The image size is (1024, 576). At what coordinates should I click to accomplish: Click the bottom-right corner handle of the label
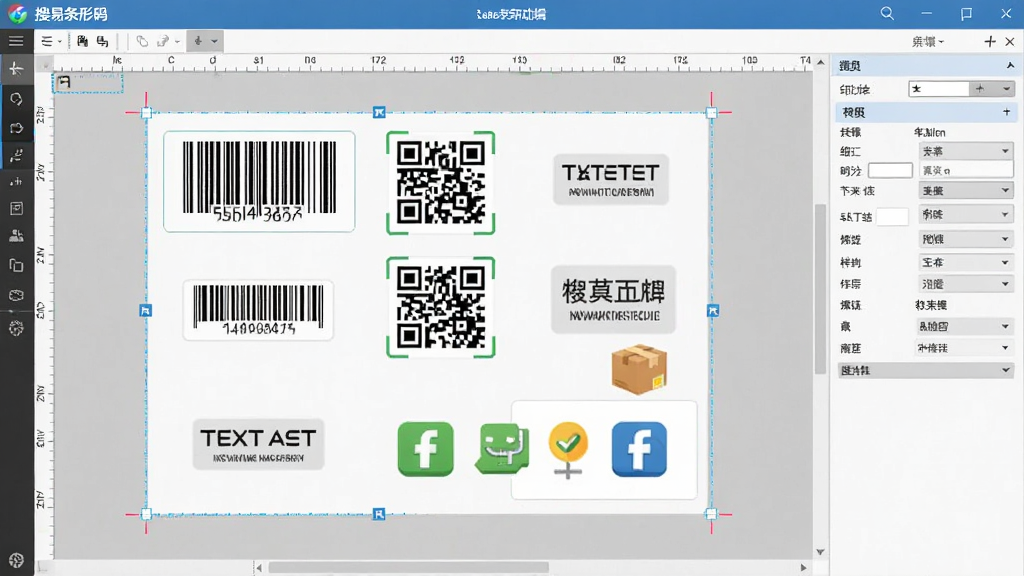[x=711, y=514]
